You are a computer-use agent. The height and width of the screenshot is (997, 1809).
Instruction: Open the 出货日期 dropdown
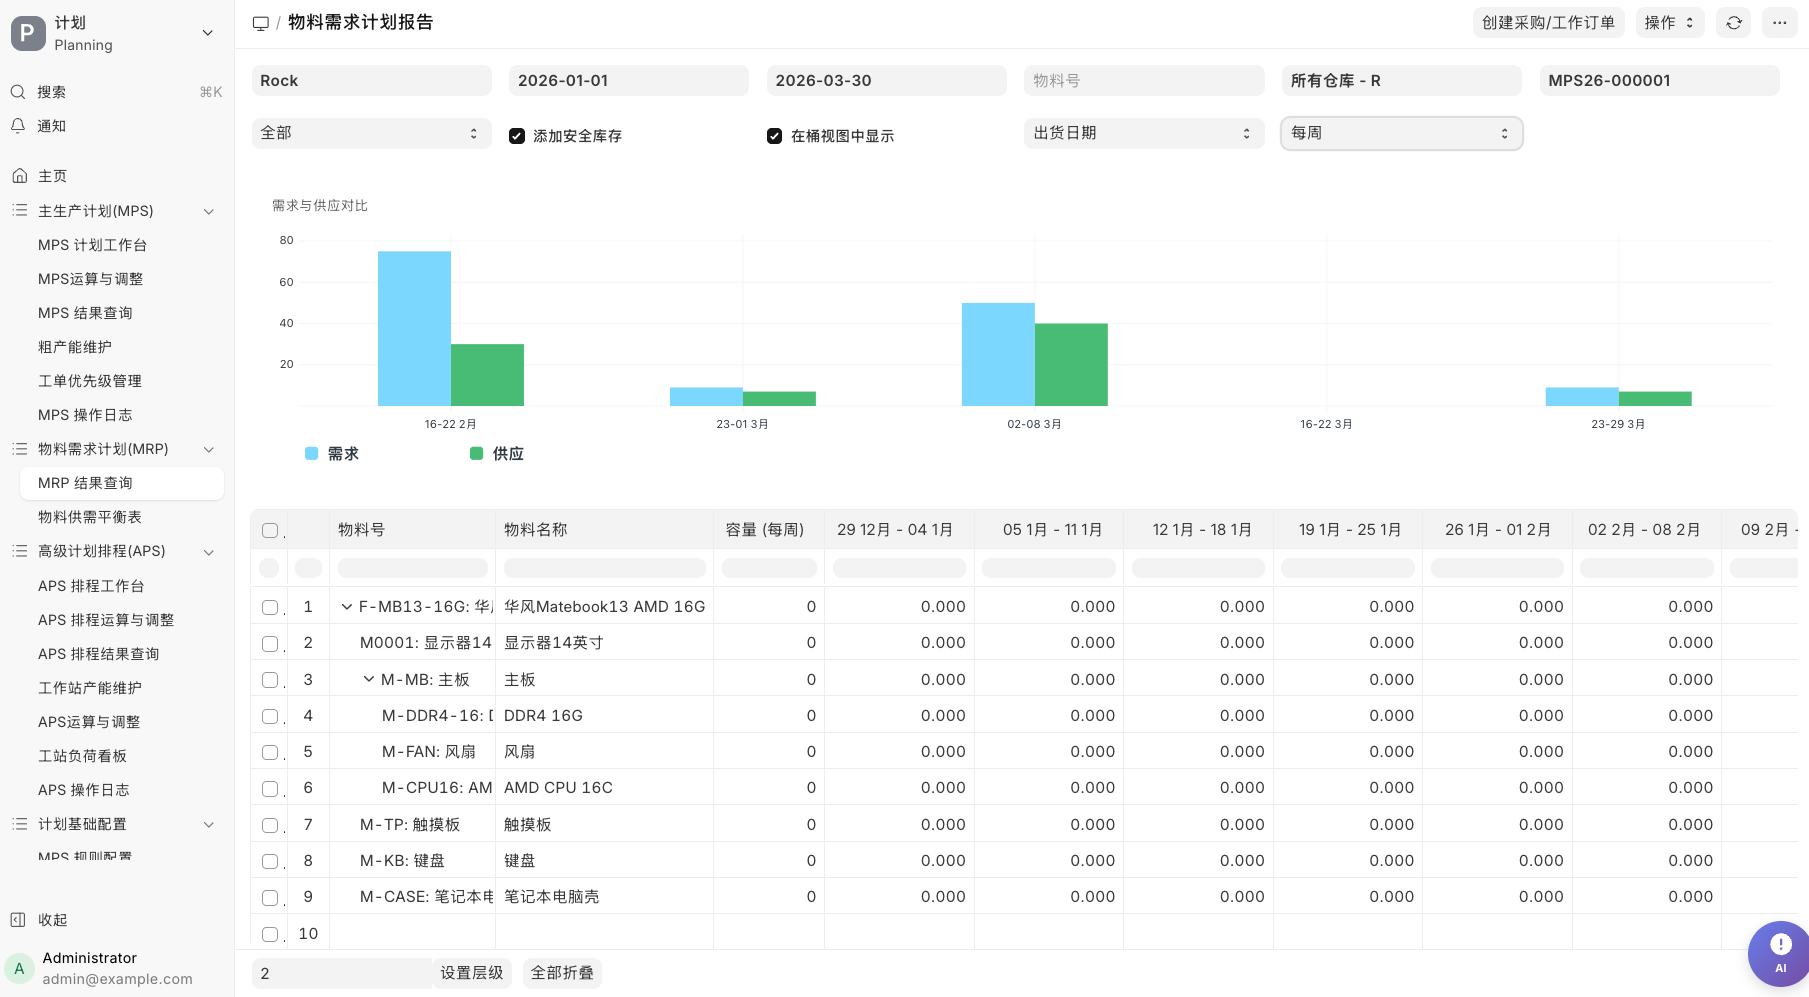tap(1143, 132)
